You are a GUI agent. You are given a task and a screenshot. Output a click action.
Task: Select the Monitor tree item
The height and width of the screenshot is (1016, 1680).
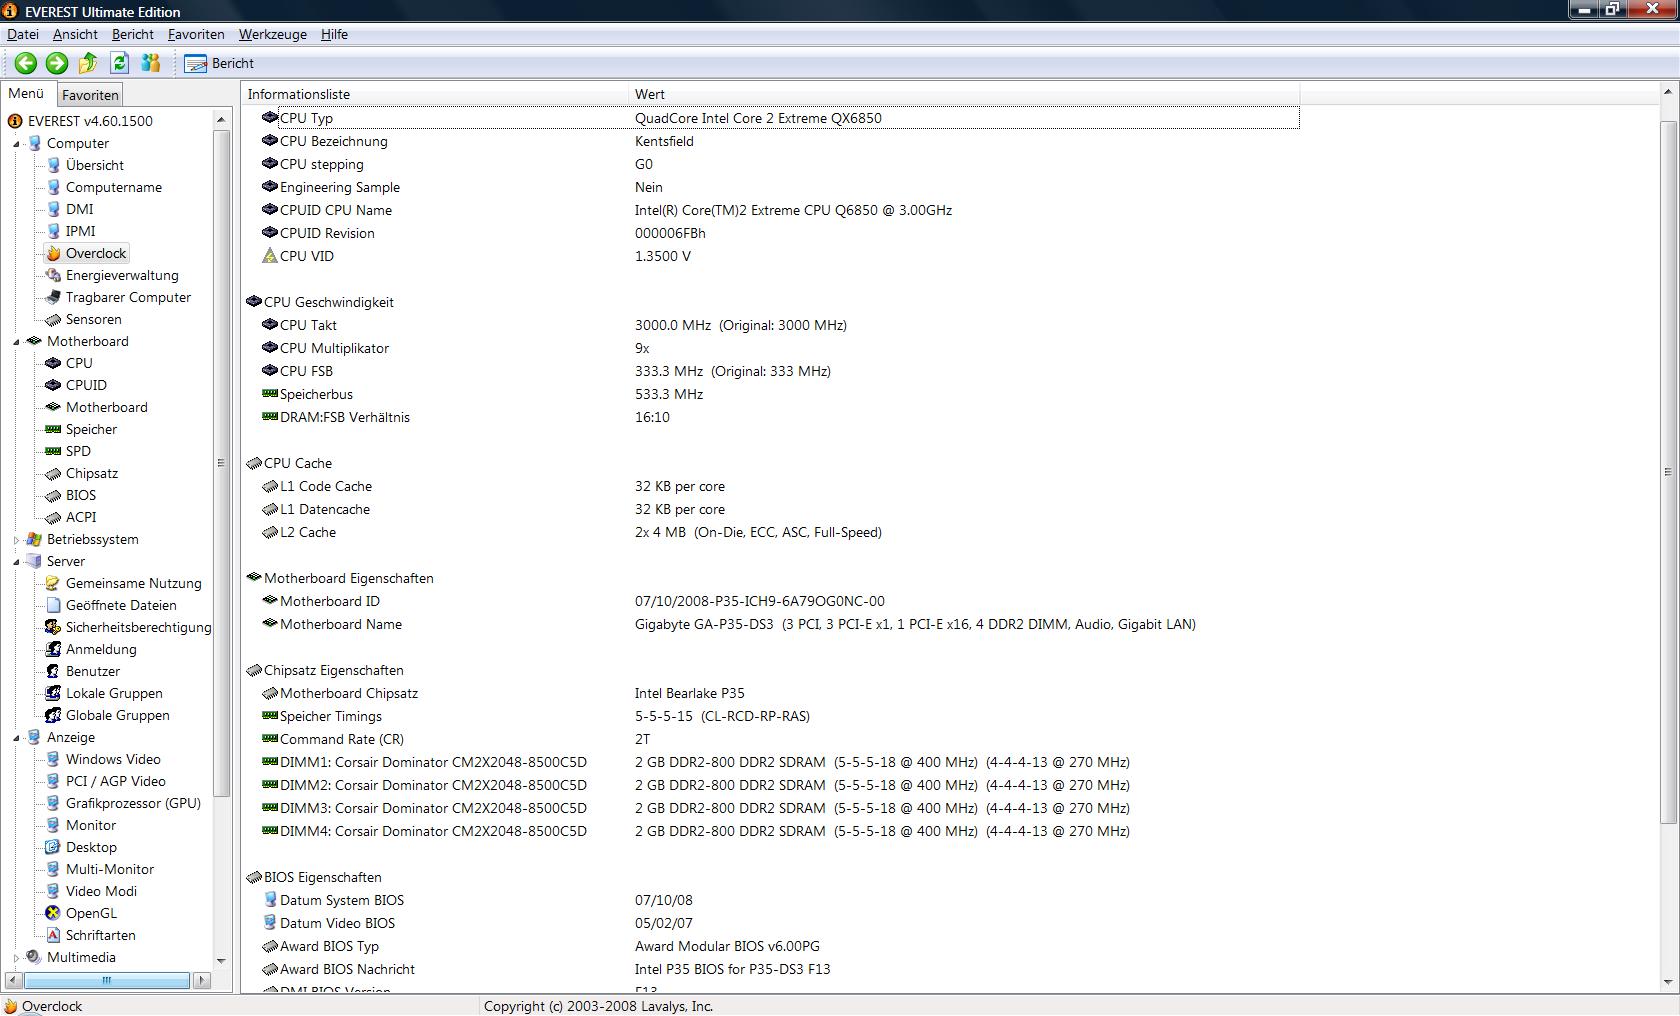click(91, 825)
